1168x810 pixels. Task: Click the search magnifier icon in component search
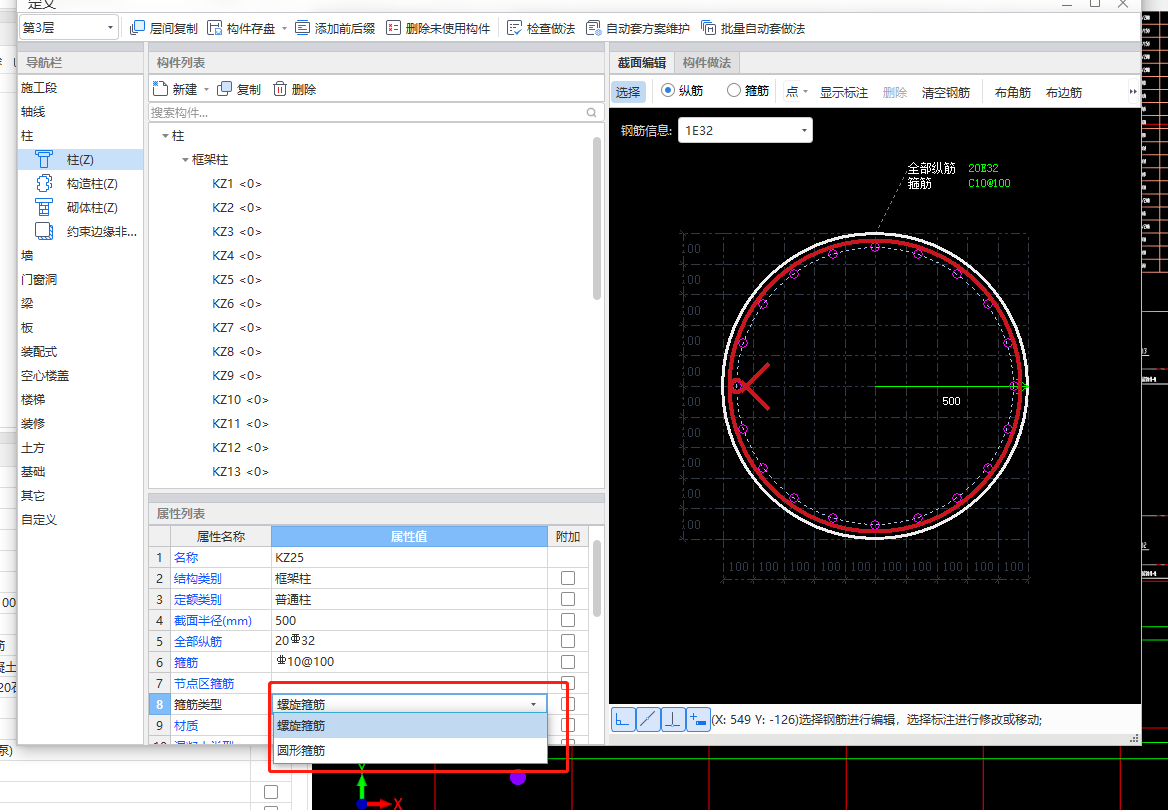(x=591, y=113)
